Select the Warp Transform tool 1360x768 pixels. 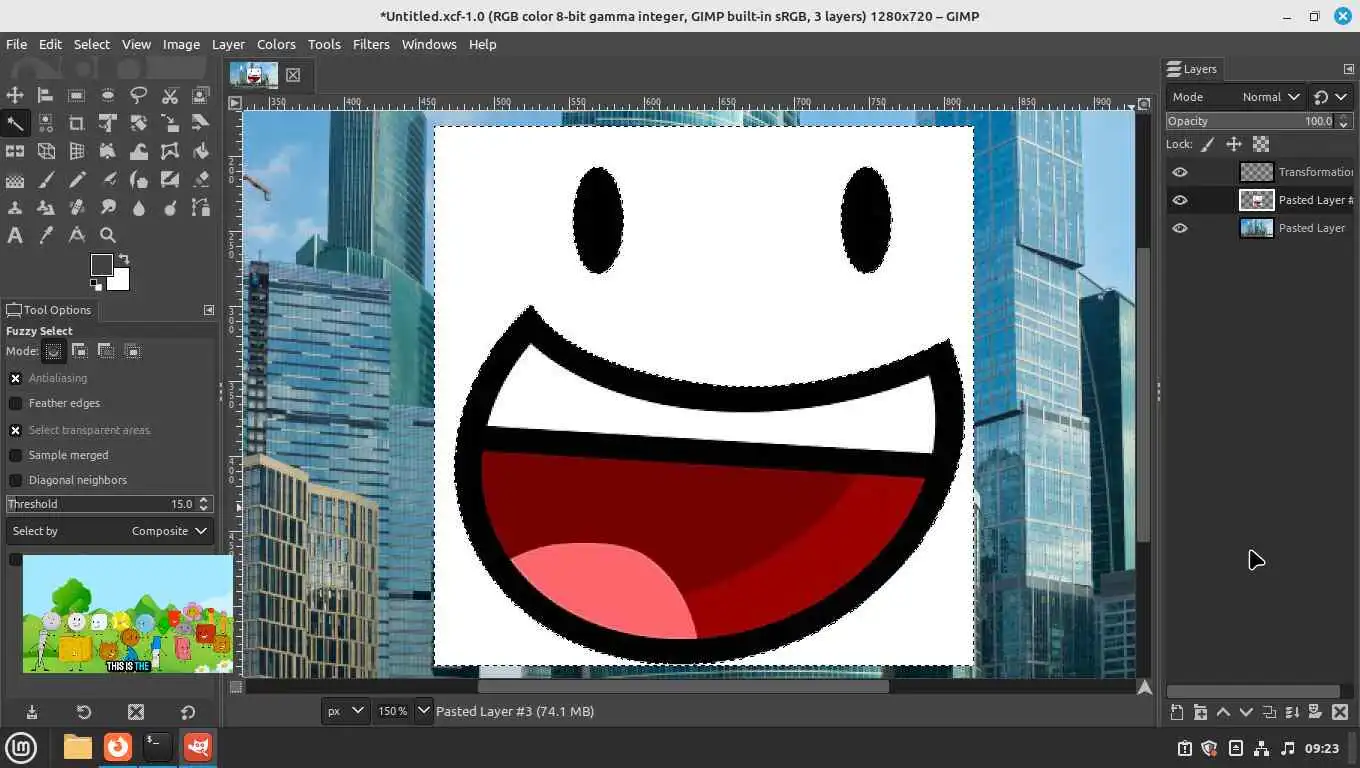click(139, 151)
